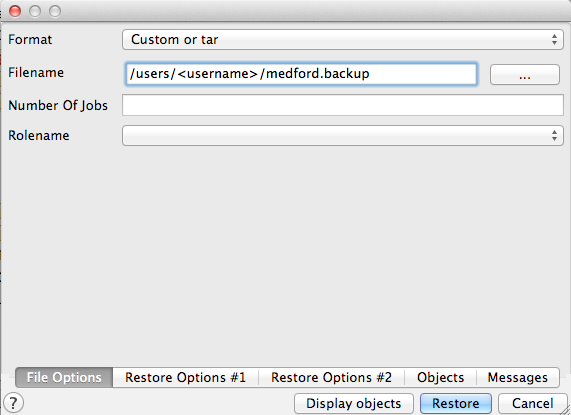
Task: Browse for file with the ellipsis button
Action: 525,75
